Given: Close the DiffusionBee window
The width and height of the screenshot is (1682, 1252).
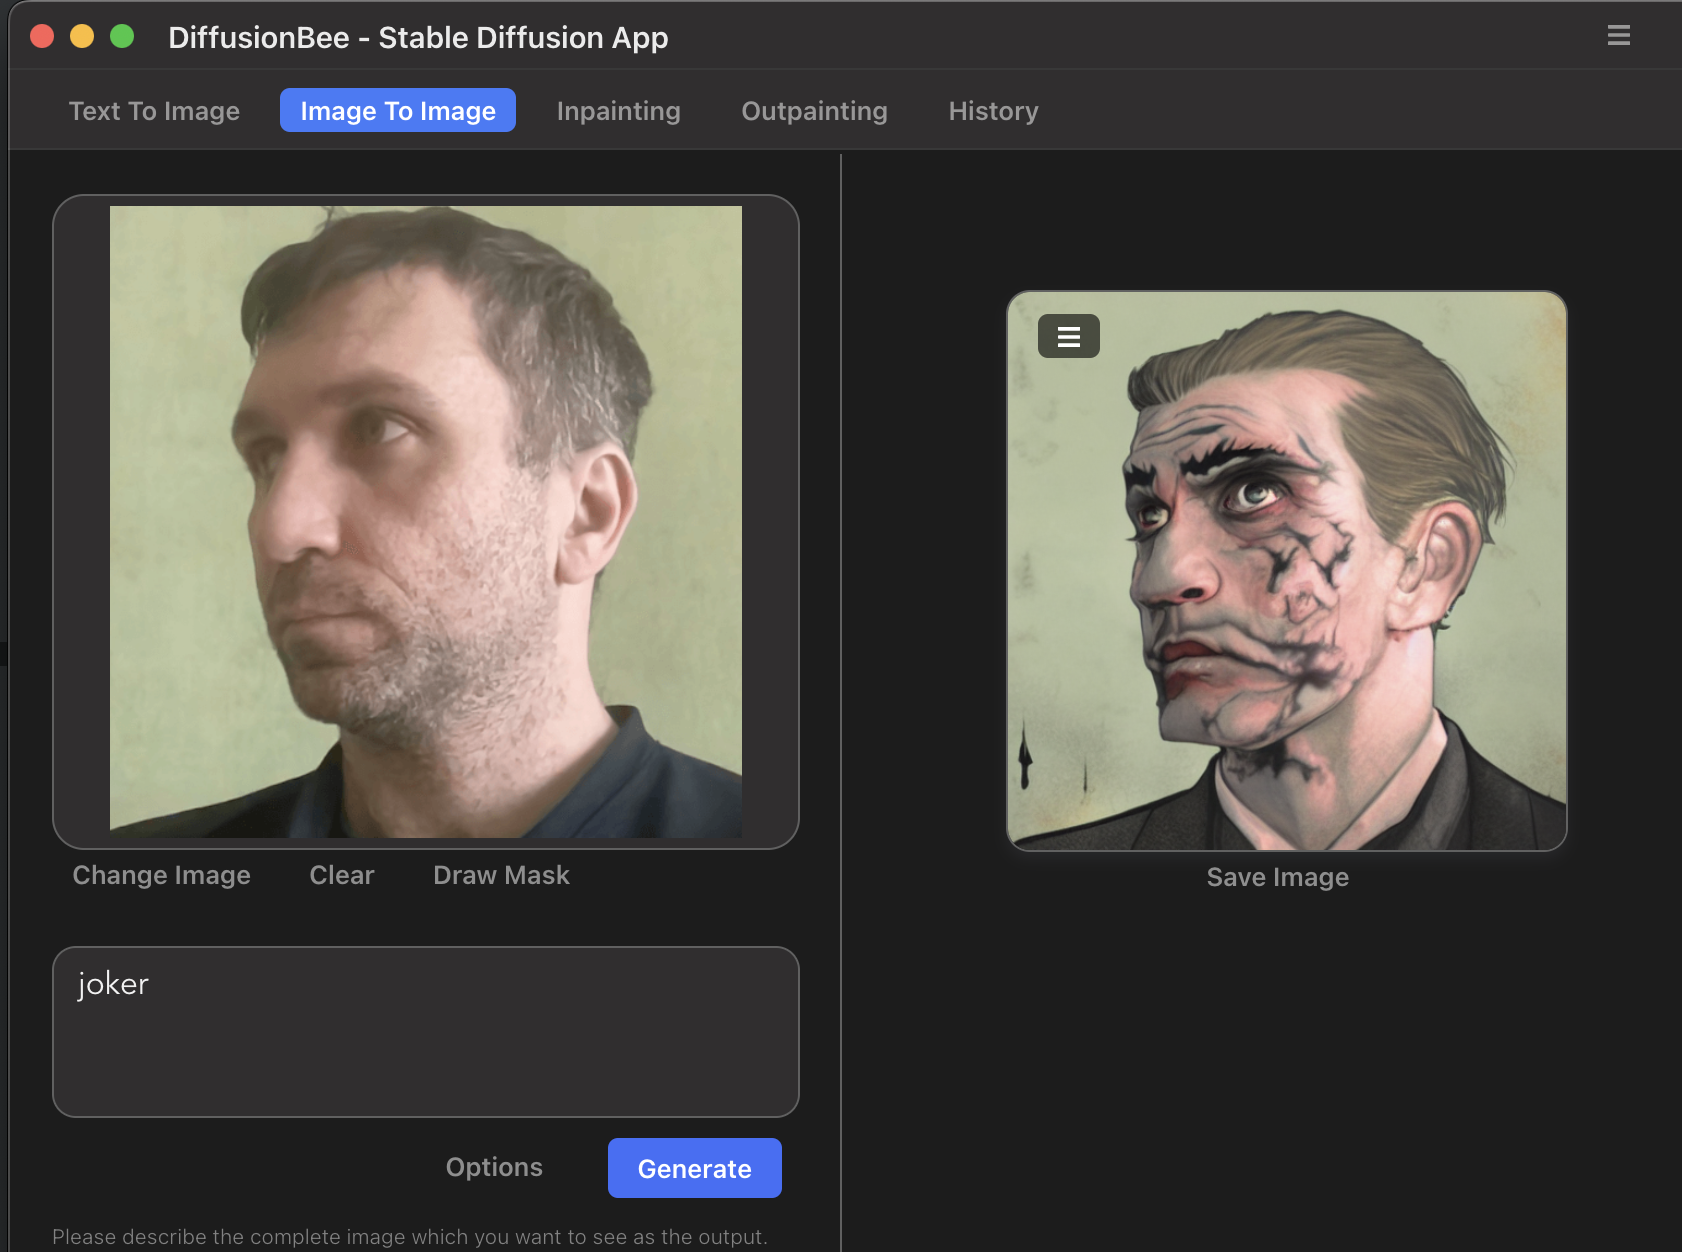Looking at the screenshot, I should click(x=42, y=37).
